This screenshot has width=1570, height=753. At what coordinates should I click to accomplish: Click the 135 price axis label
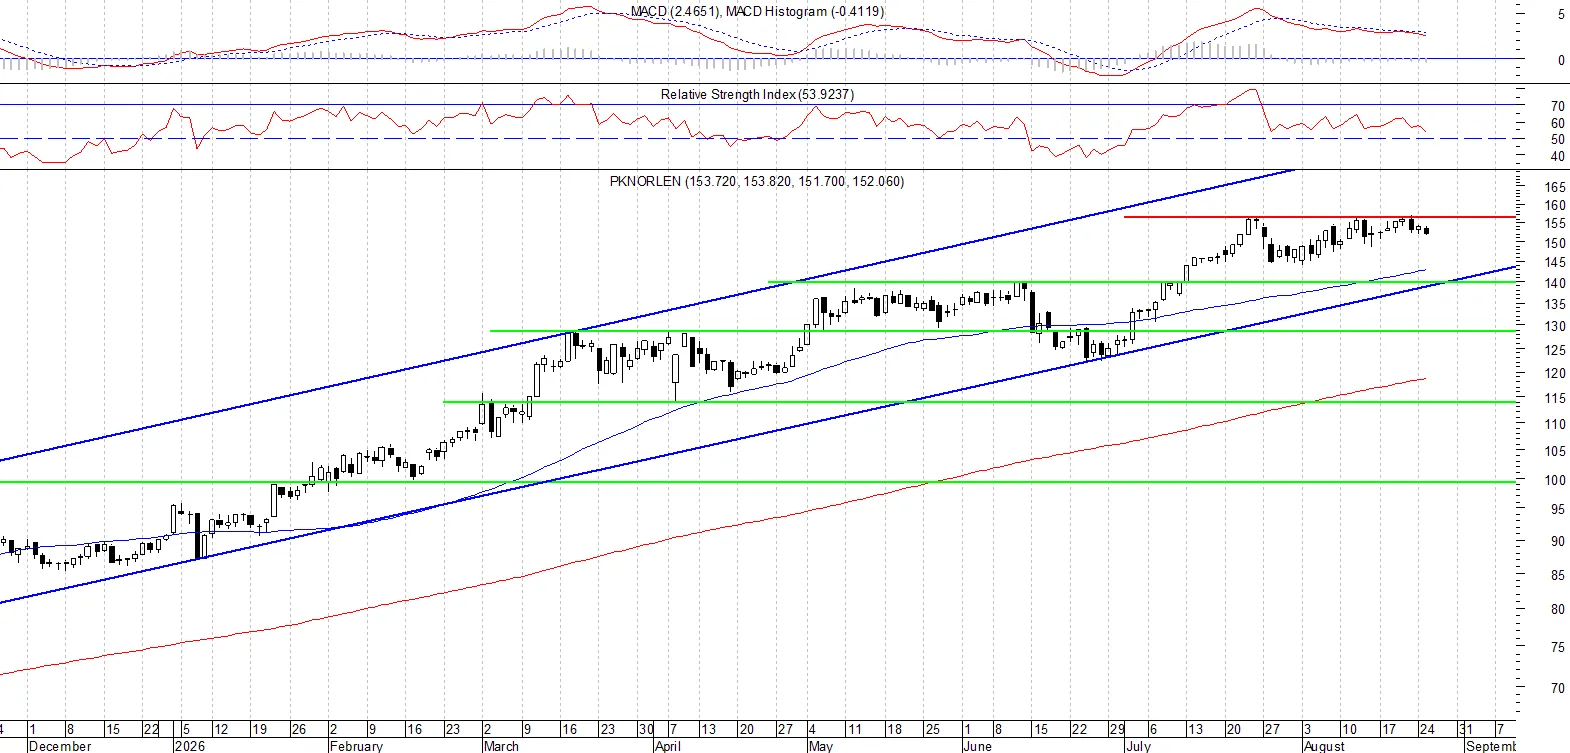(1555, 304)
